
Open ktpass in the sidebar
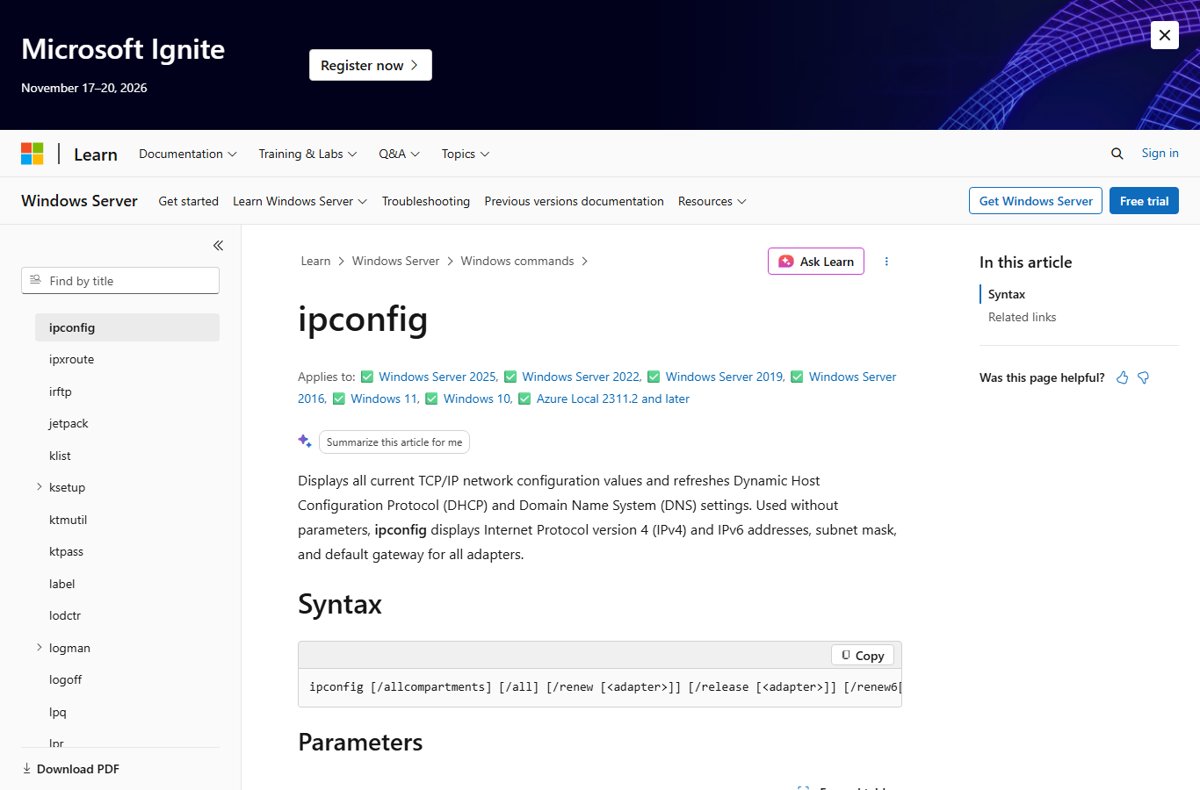(x=66, y=552)
